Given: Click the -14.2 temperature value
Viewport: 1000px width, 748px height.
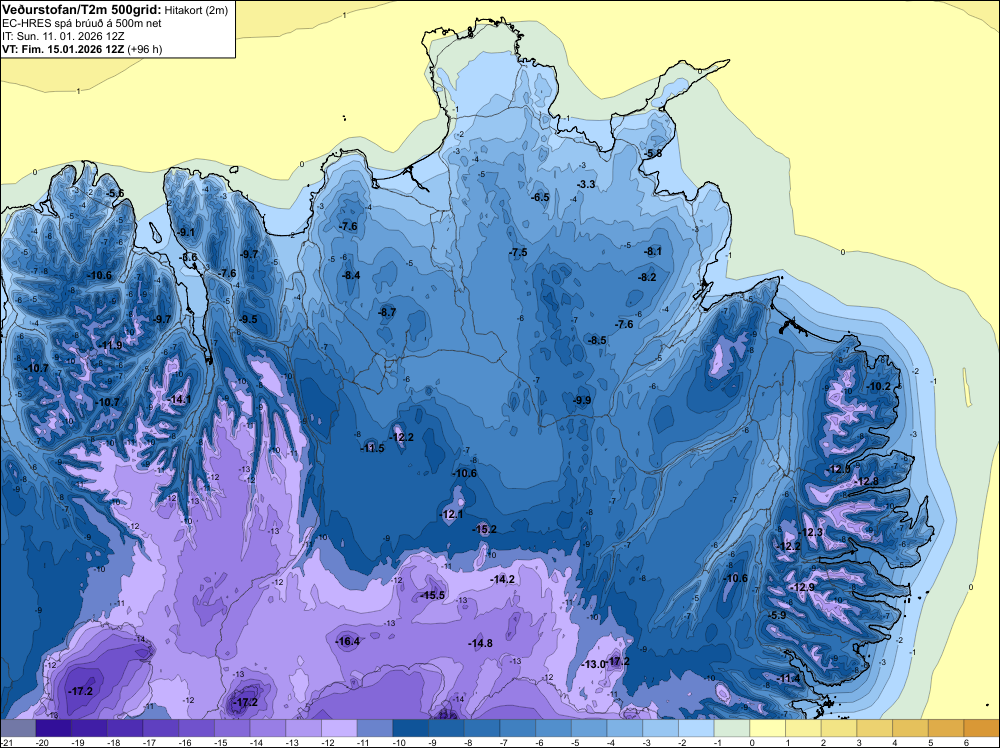Looking at the screenshot, I should tap(503, 579).
